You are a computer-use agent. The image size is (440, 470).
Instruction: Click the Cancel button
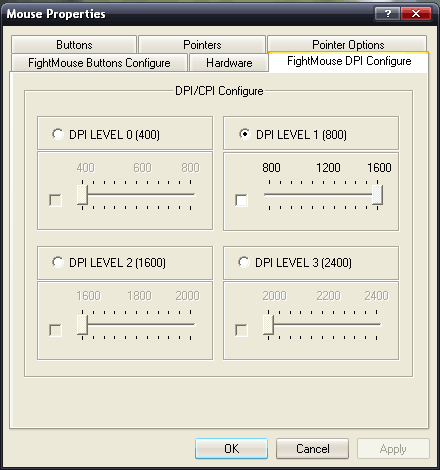[x=312, y=448]
